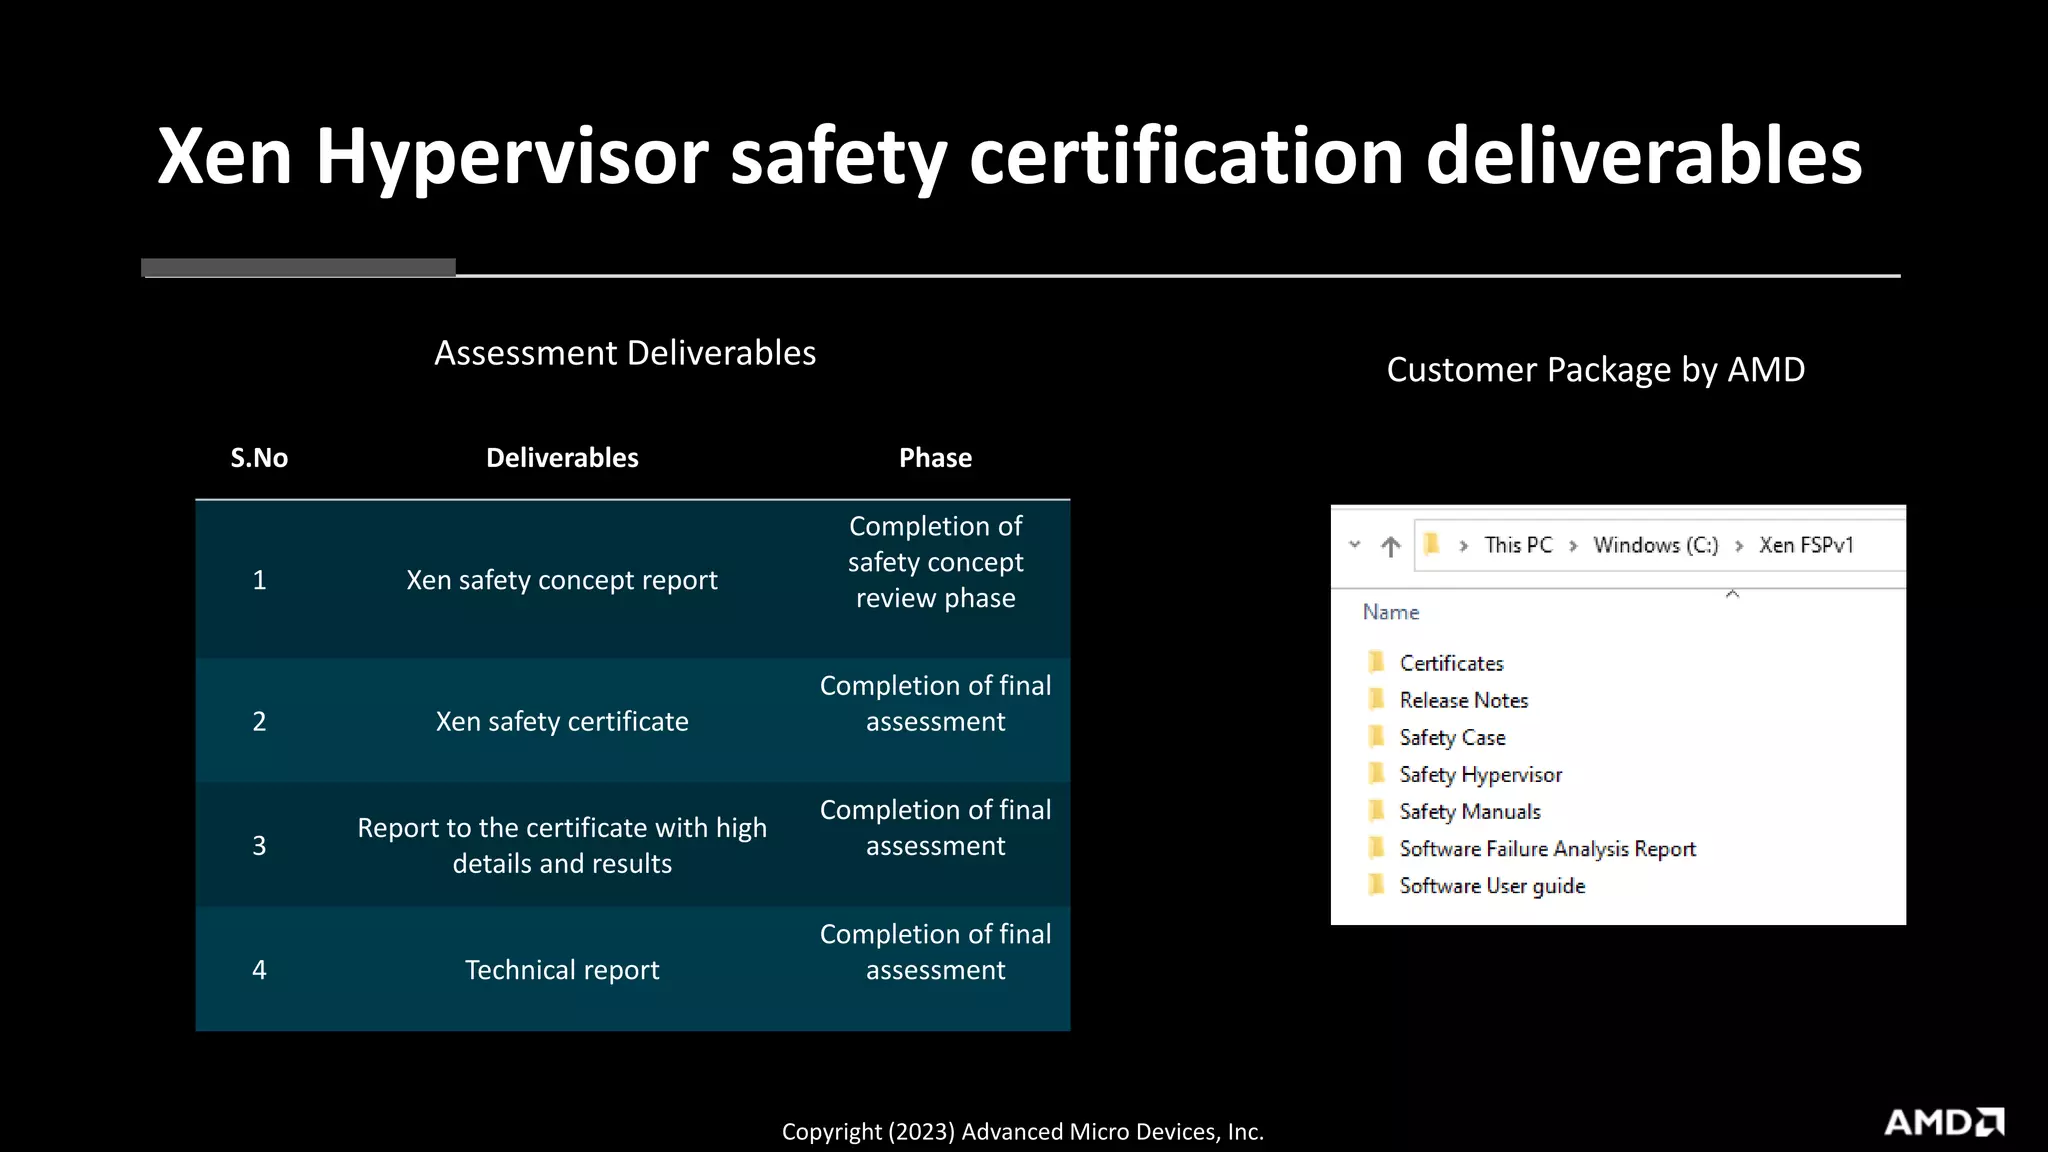Click the Safety Hypervisor folder icon
This screenshot has width=2048, height=1152.
point(1377,773)
